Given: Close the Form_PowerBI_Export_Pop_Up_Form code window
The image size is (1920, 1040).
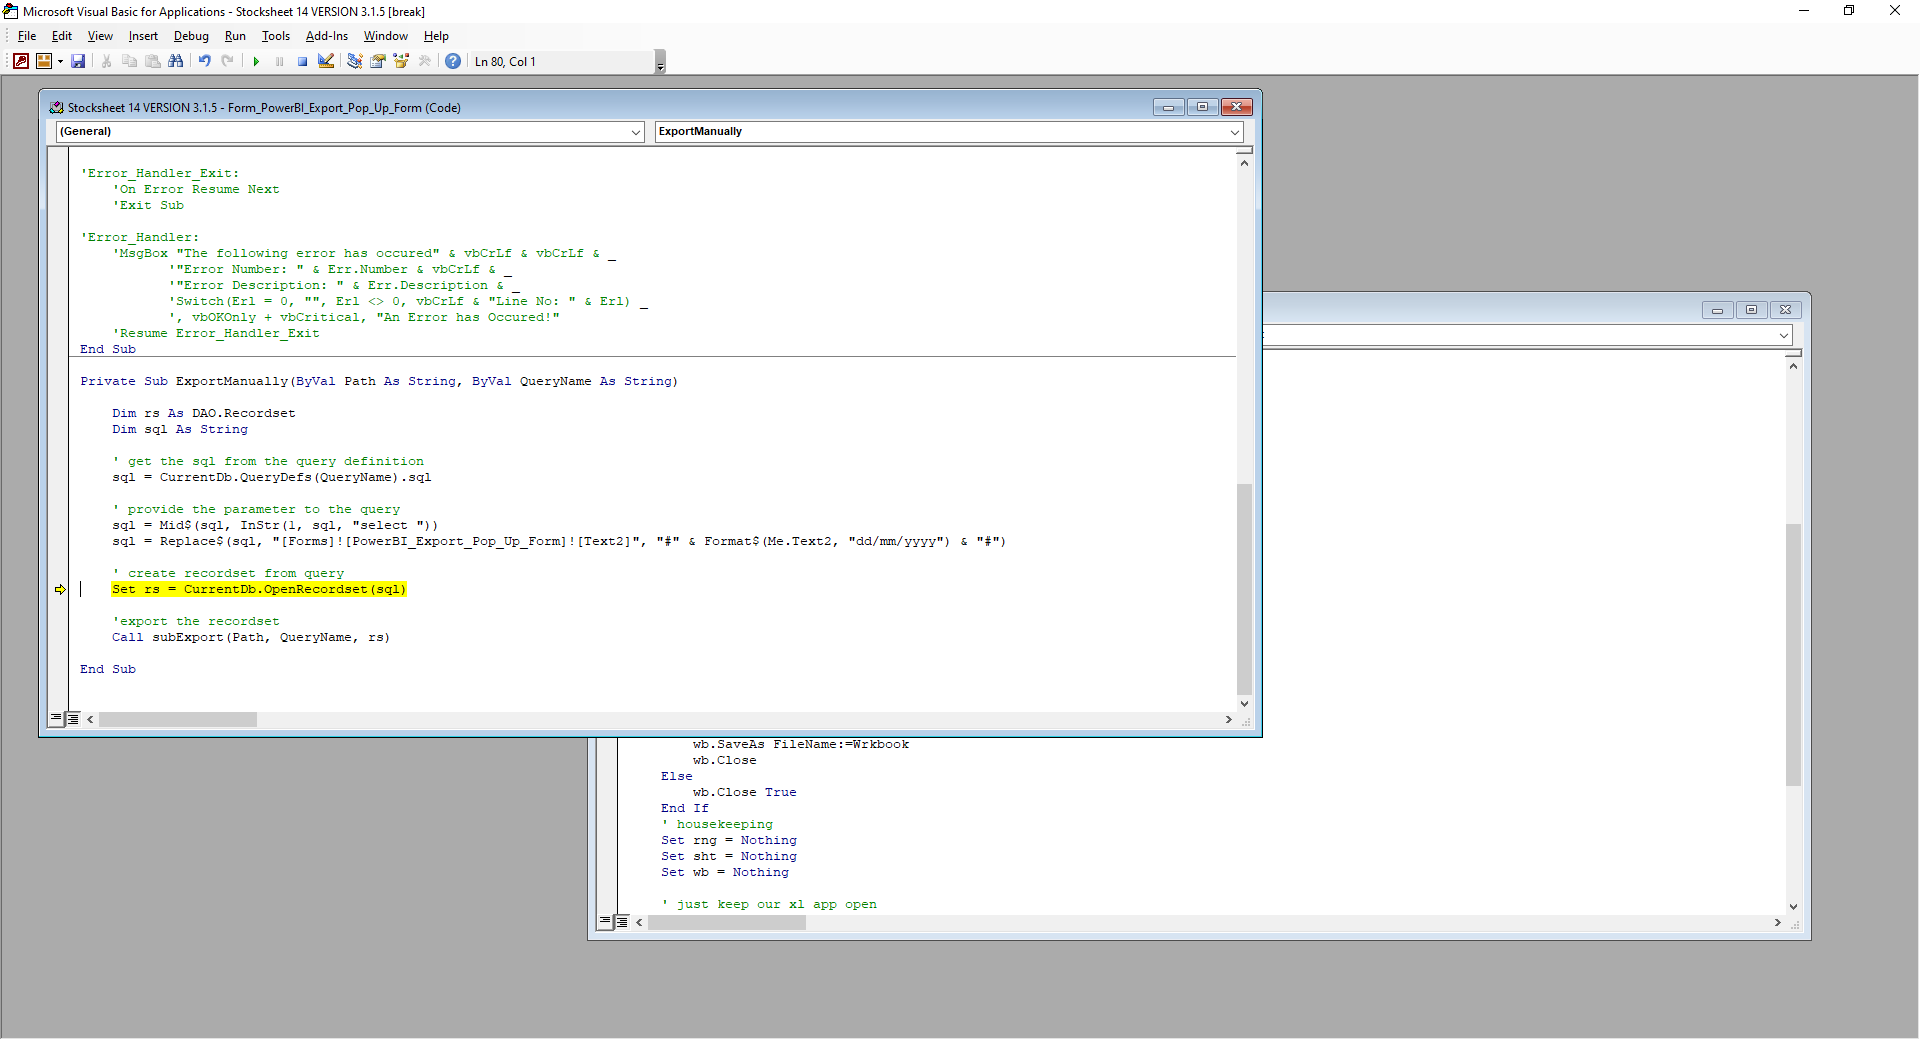Looking at the screenshot, I should tap(1236, 107).
